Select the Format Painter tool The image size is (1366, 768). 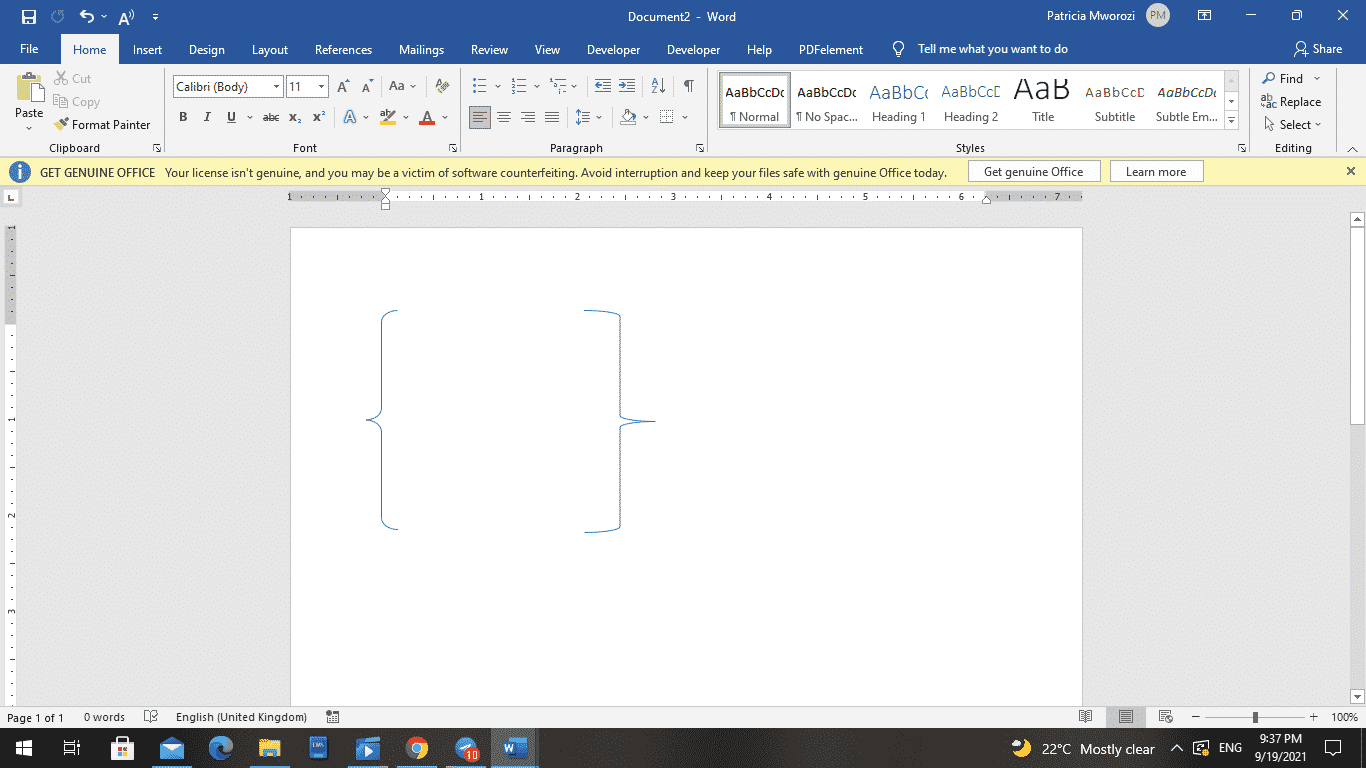coord(104,124)
